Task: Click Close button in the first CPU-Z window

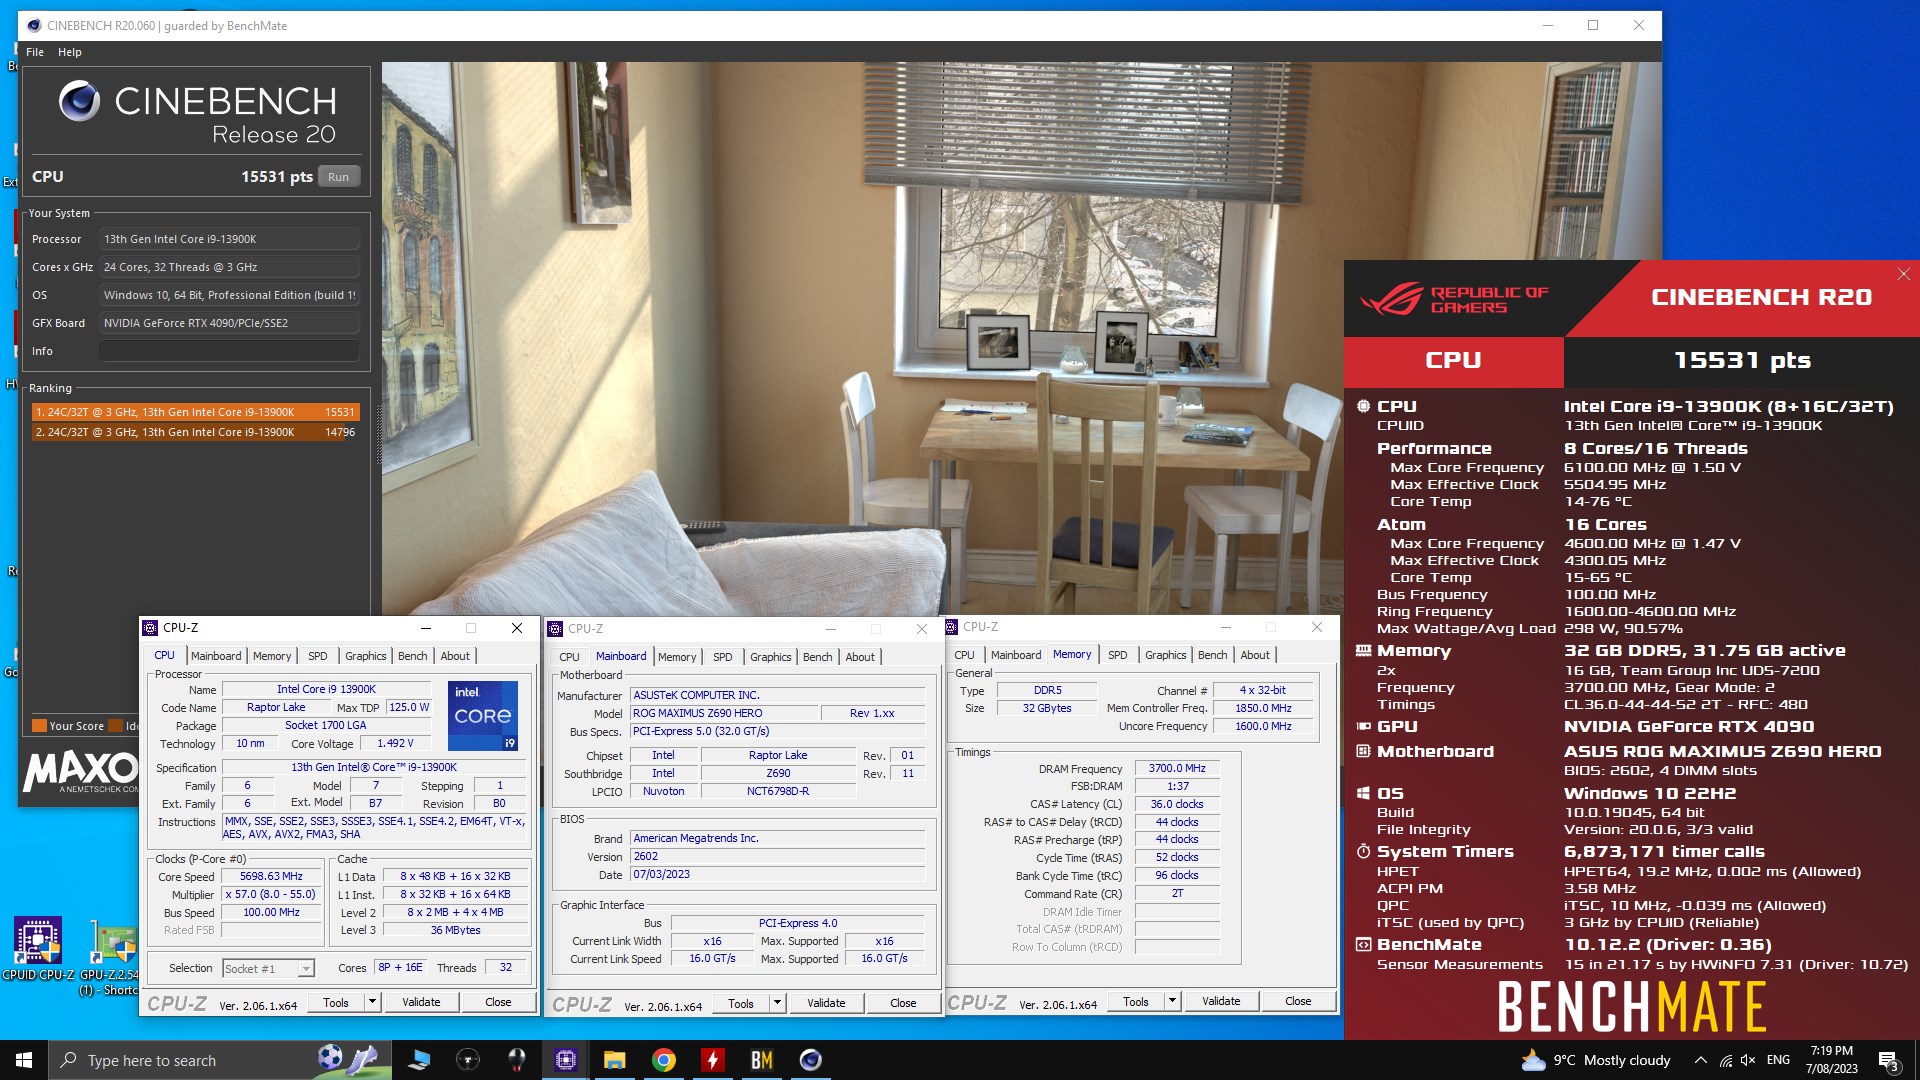Action: 498,1002
